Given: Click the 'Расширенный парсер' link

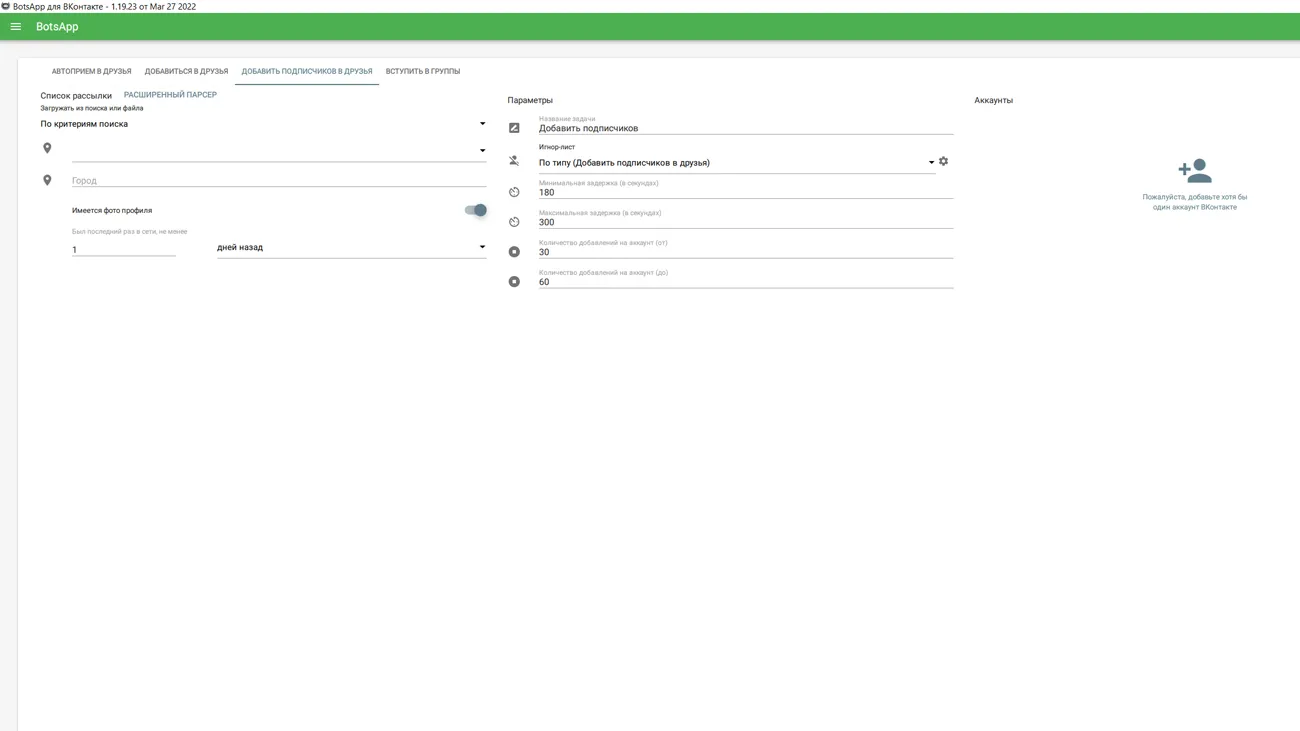Looking at the screenshot, I should 170,95.
